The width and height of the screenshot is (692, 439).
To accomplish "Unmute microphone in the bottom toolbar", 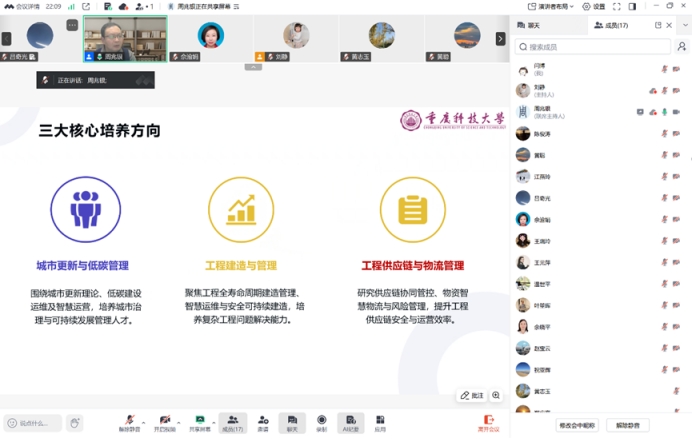I will coord(129,421).
